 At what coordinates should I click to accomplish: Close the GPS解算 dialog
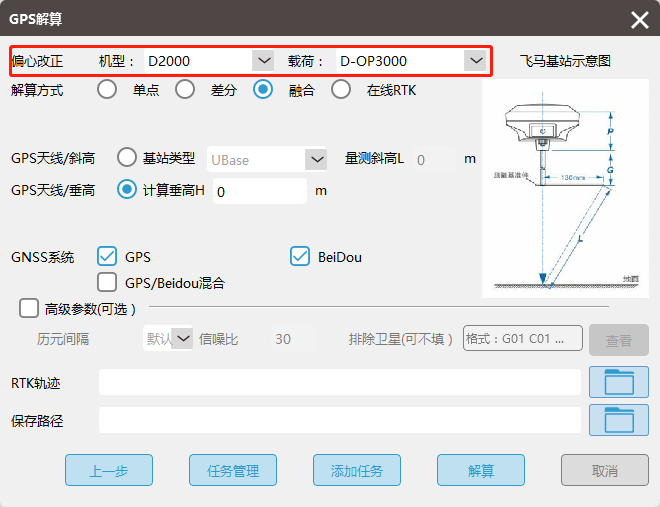(639, 20)
